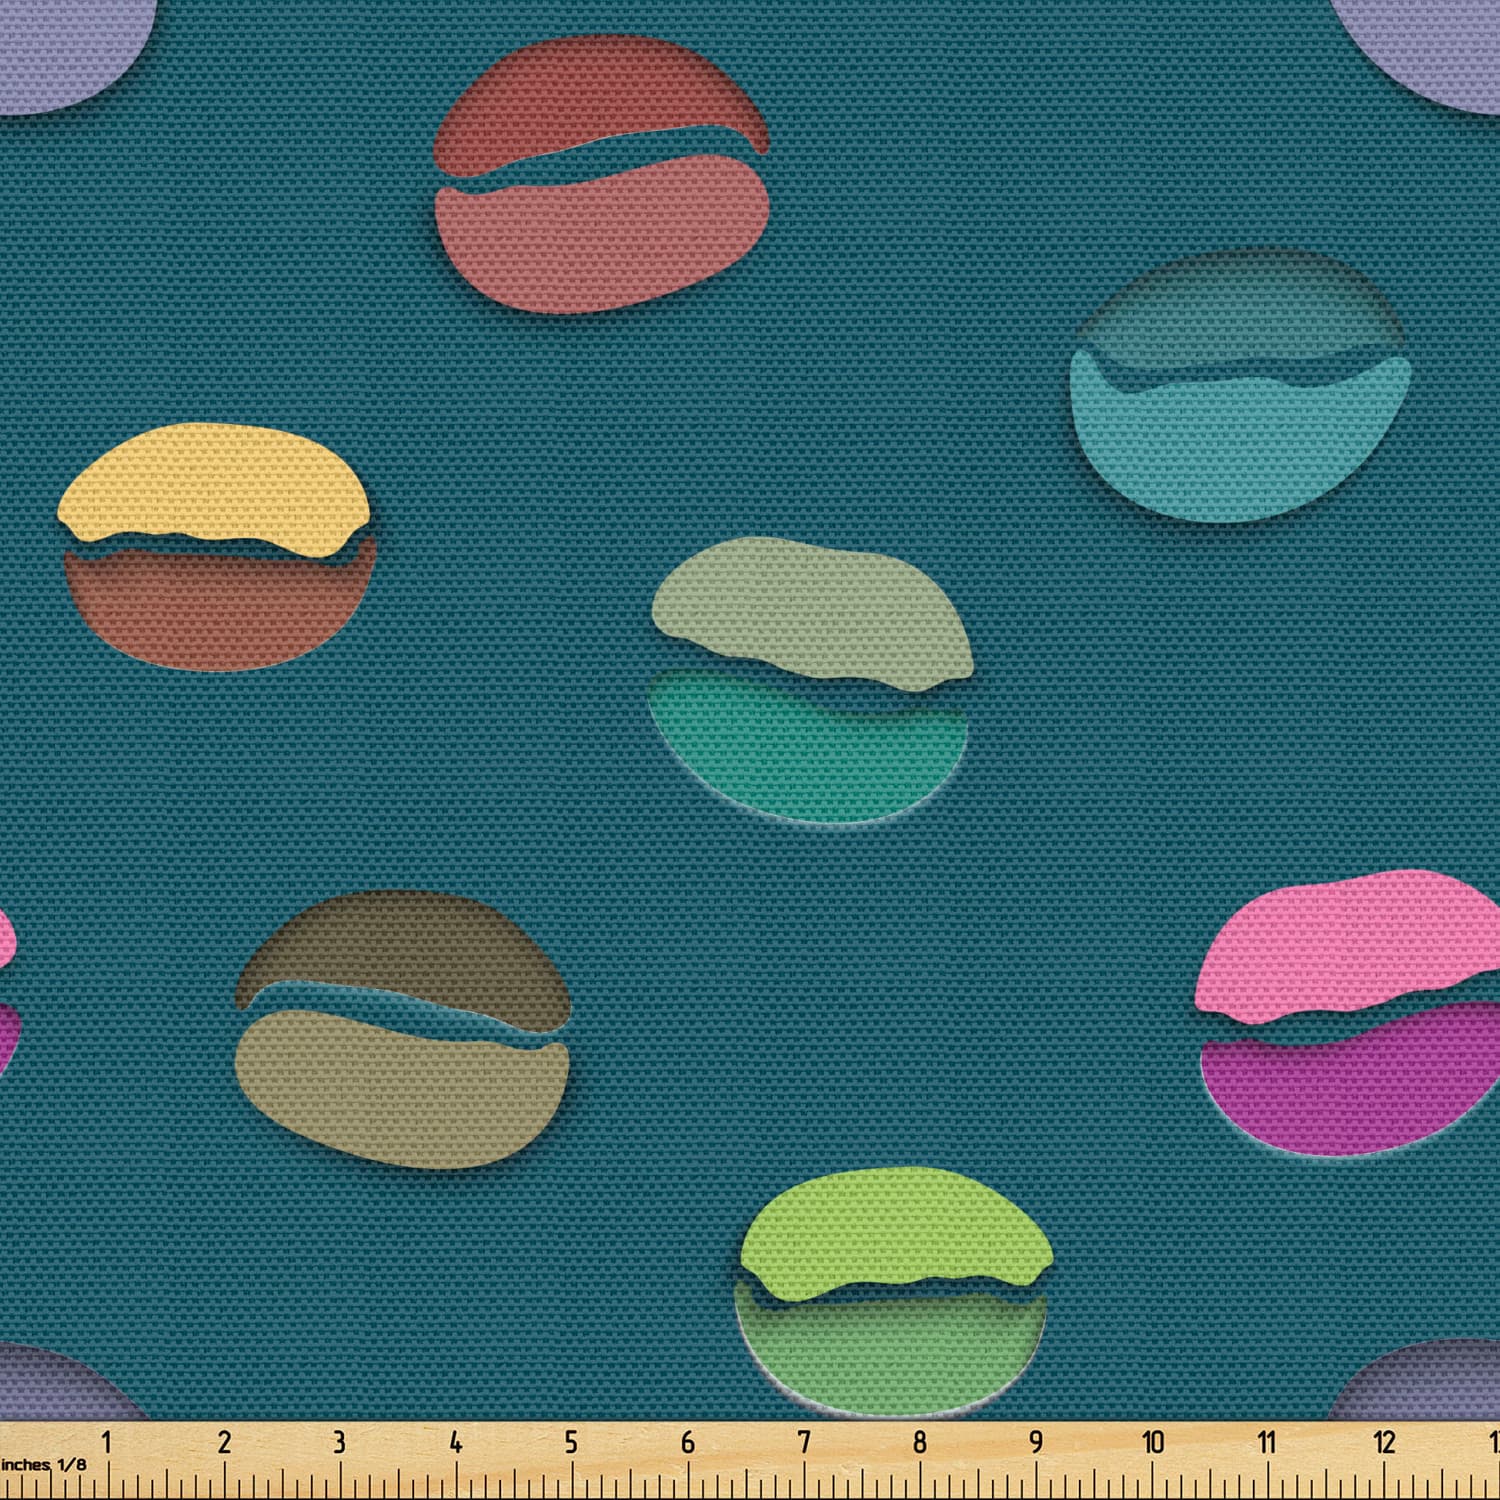1500x1500 pixels.
Task: Select the pink and magenta macaron
Action: [1350, 1013]
